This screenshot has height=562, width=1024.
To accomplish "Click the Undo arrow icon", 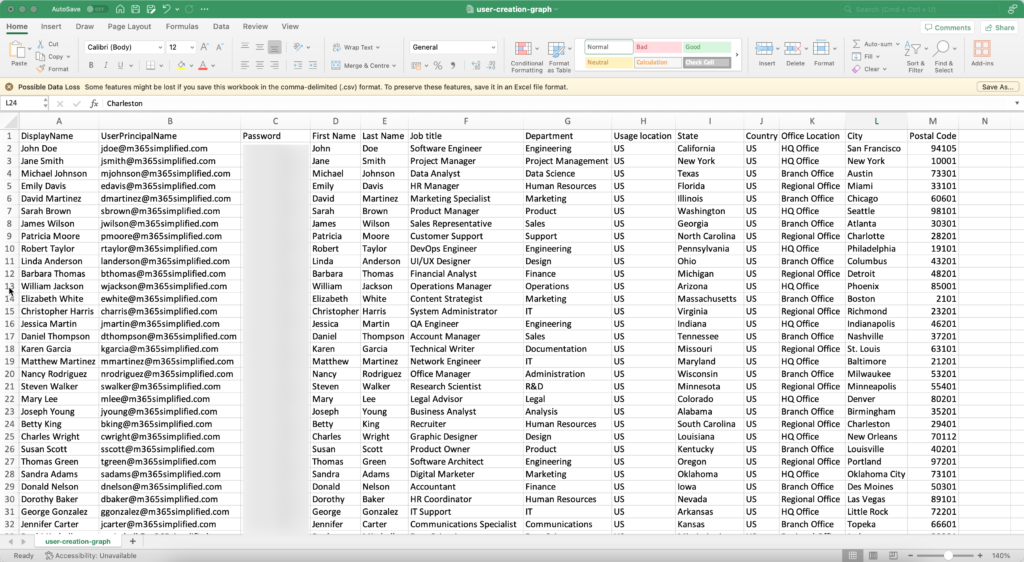I will click(167, 9).
